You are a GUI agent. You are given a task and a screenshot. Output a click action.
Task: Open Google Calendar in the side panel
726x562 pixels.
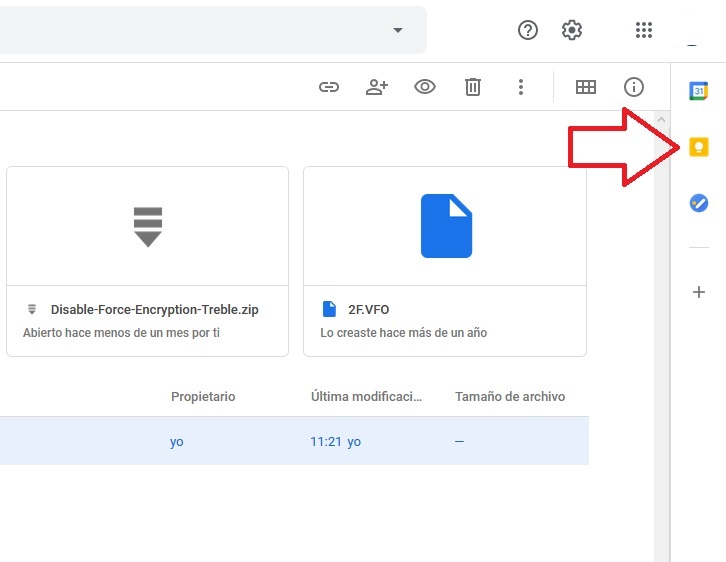[x=699, y=91]
